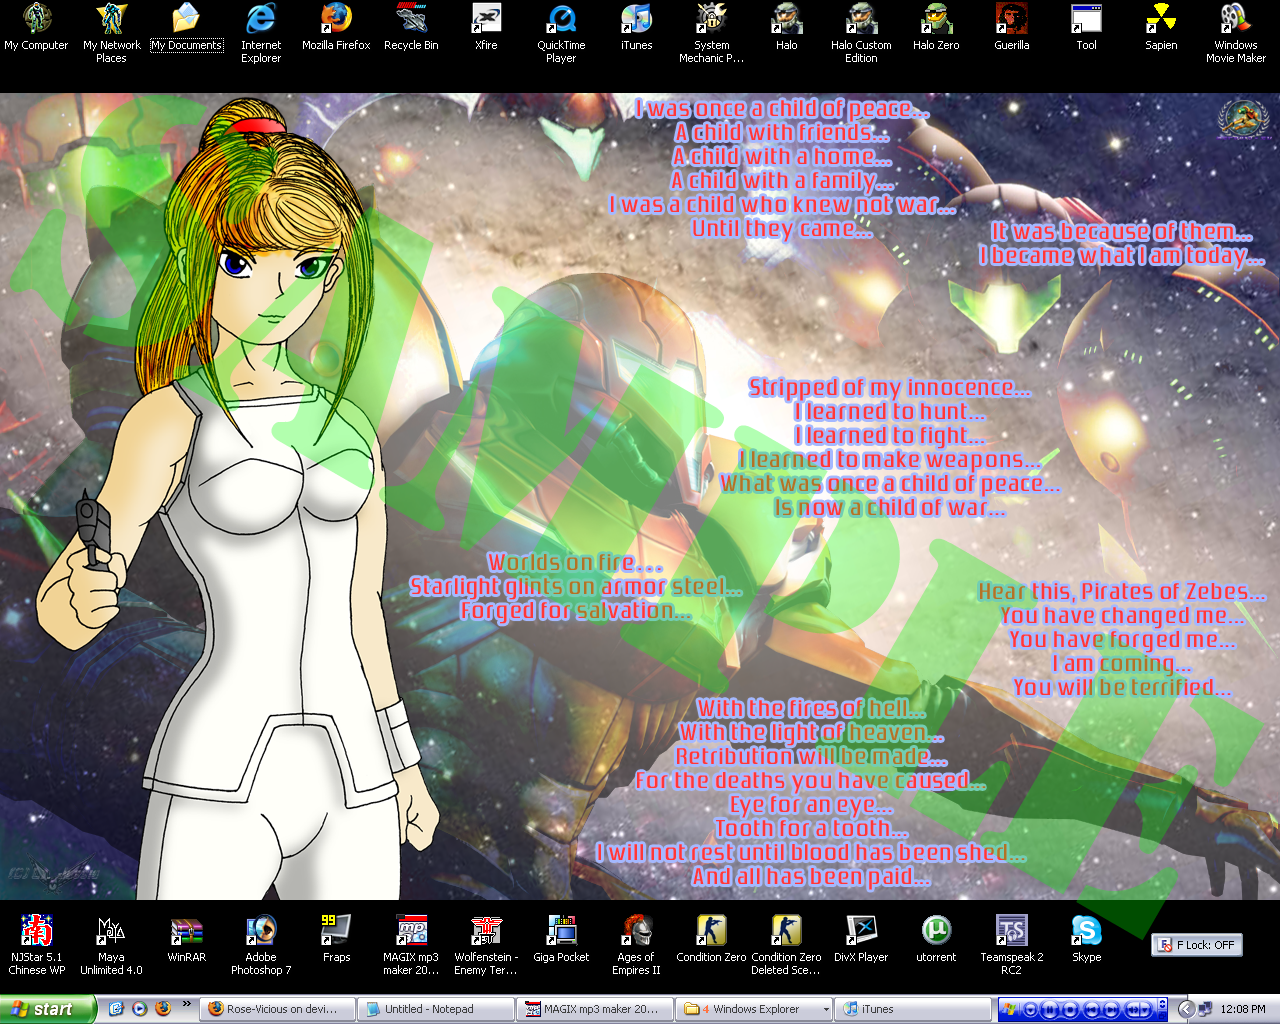
Task: Pause playback in Media Player toolbar
Action: click(1049, 1009)
